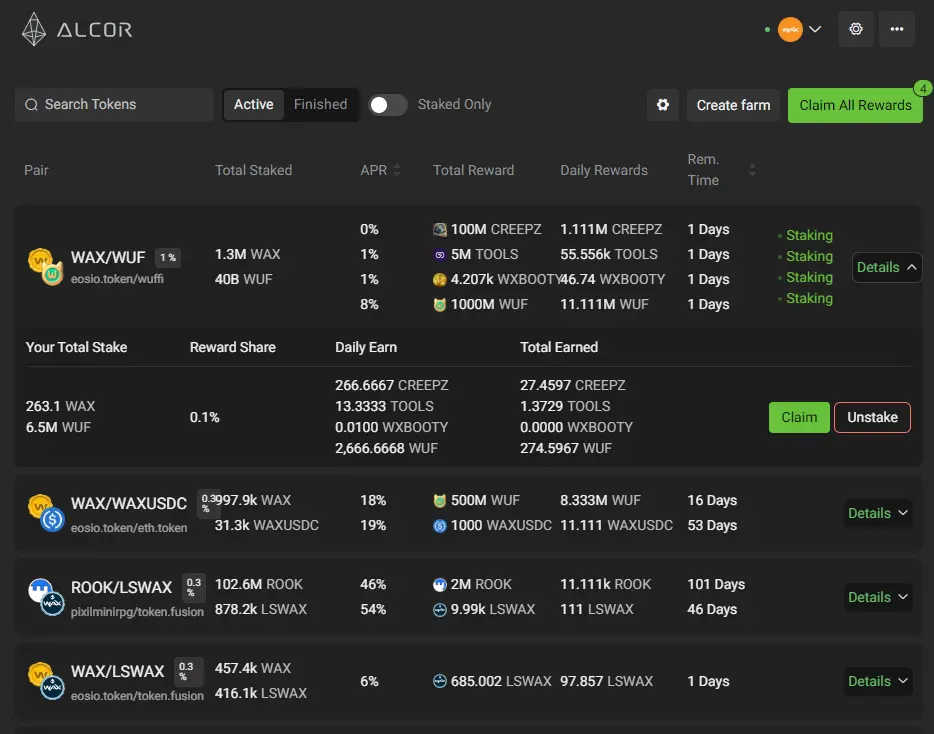Image resolution: width=934 pixels, height=734 pixels.
Task: Click pixilminirpg/token.fusion contract text
Action: [137, 612]
